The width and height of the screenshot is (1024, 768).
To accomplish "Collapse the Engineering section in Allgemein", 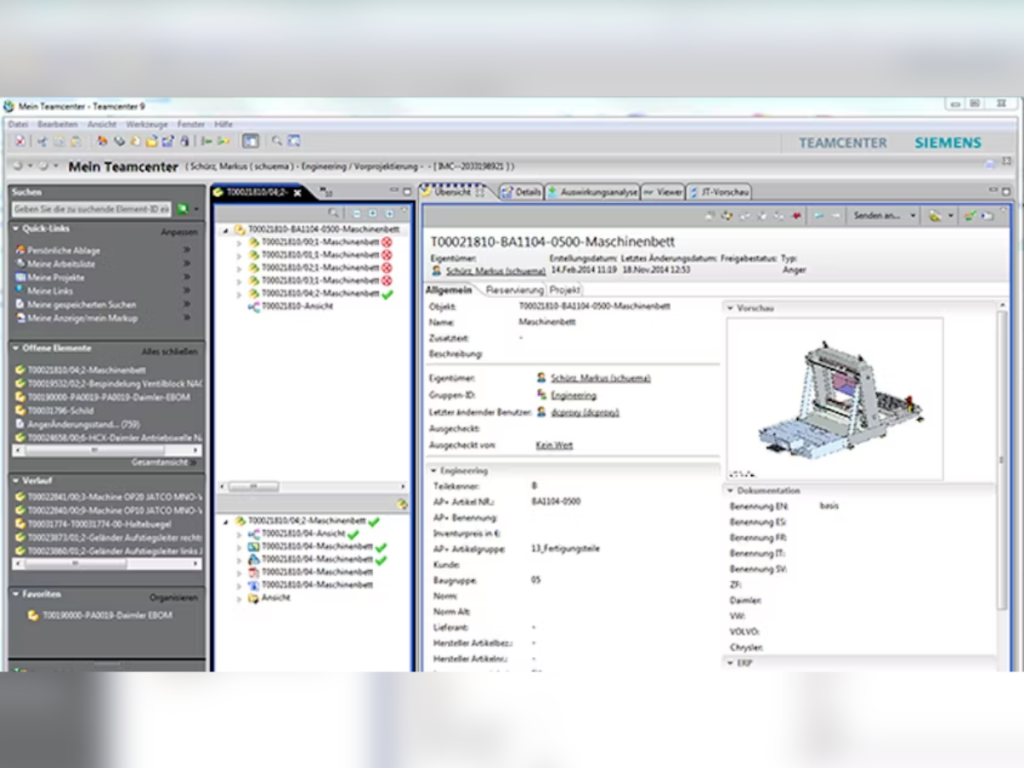I will click(433, 470).
